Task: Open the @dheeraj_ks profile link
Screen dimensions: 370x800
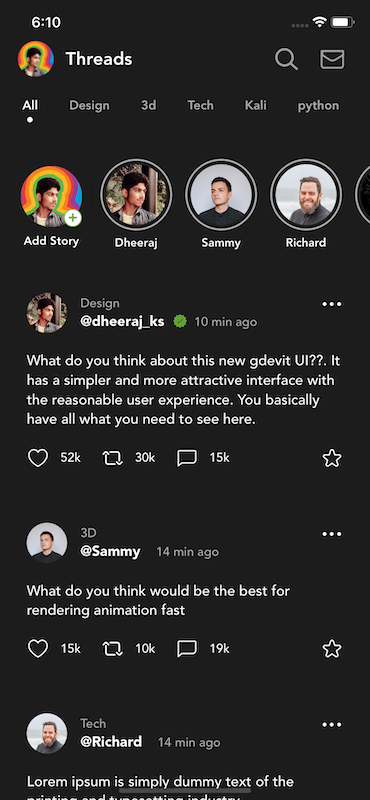Action: [x=122, y=322]
